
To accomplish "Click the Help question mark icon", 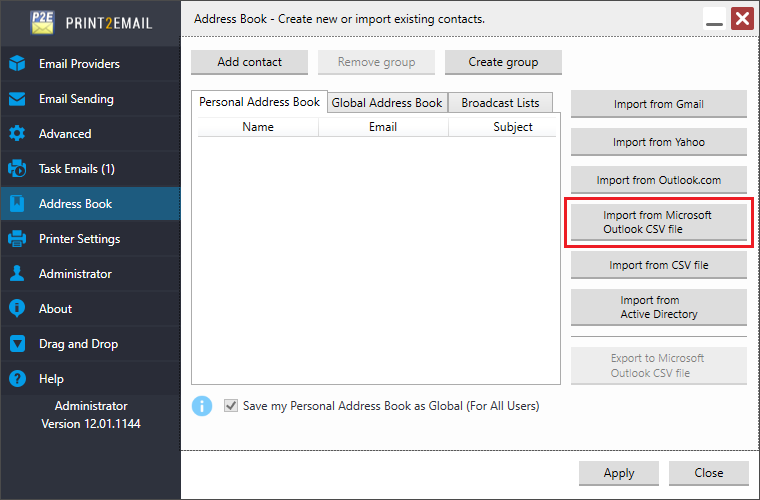I will [17, 378].
